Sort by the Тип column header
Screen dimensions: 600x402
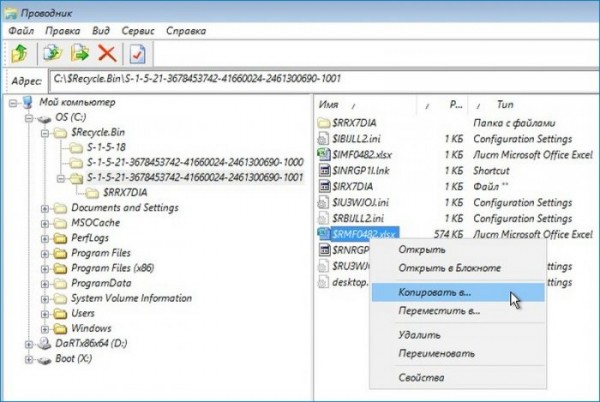click(534, 105)
